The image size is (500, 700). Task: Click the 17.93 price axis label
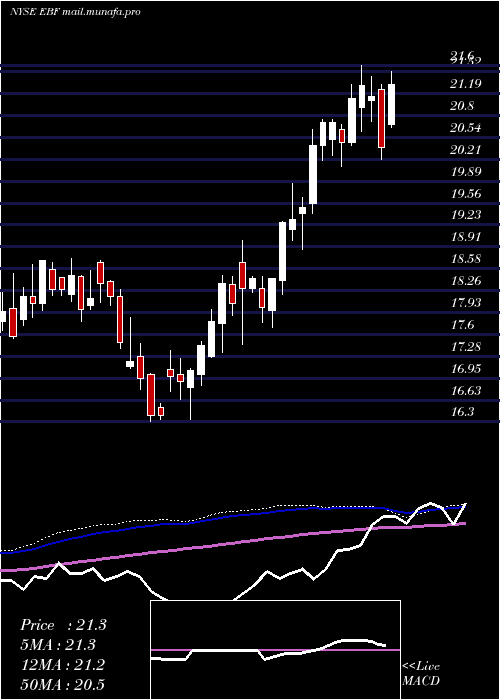[x=466, y=303]
